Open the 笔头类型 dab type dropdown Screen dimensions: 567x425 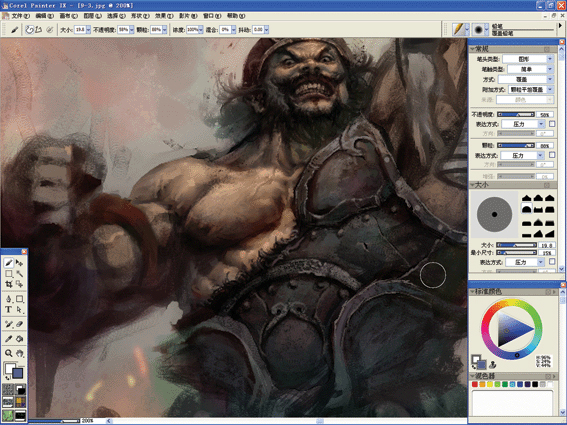[528, 59]
